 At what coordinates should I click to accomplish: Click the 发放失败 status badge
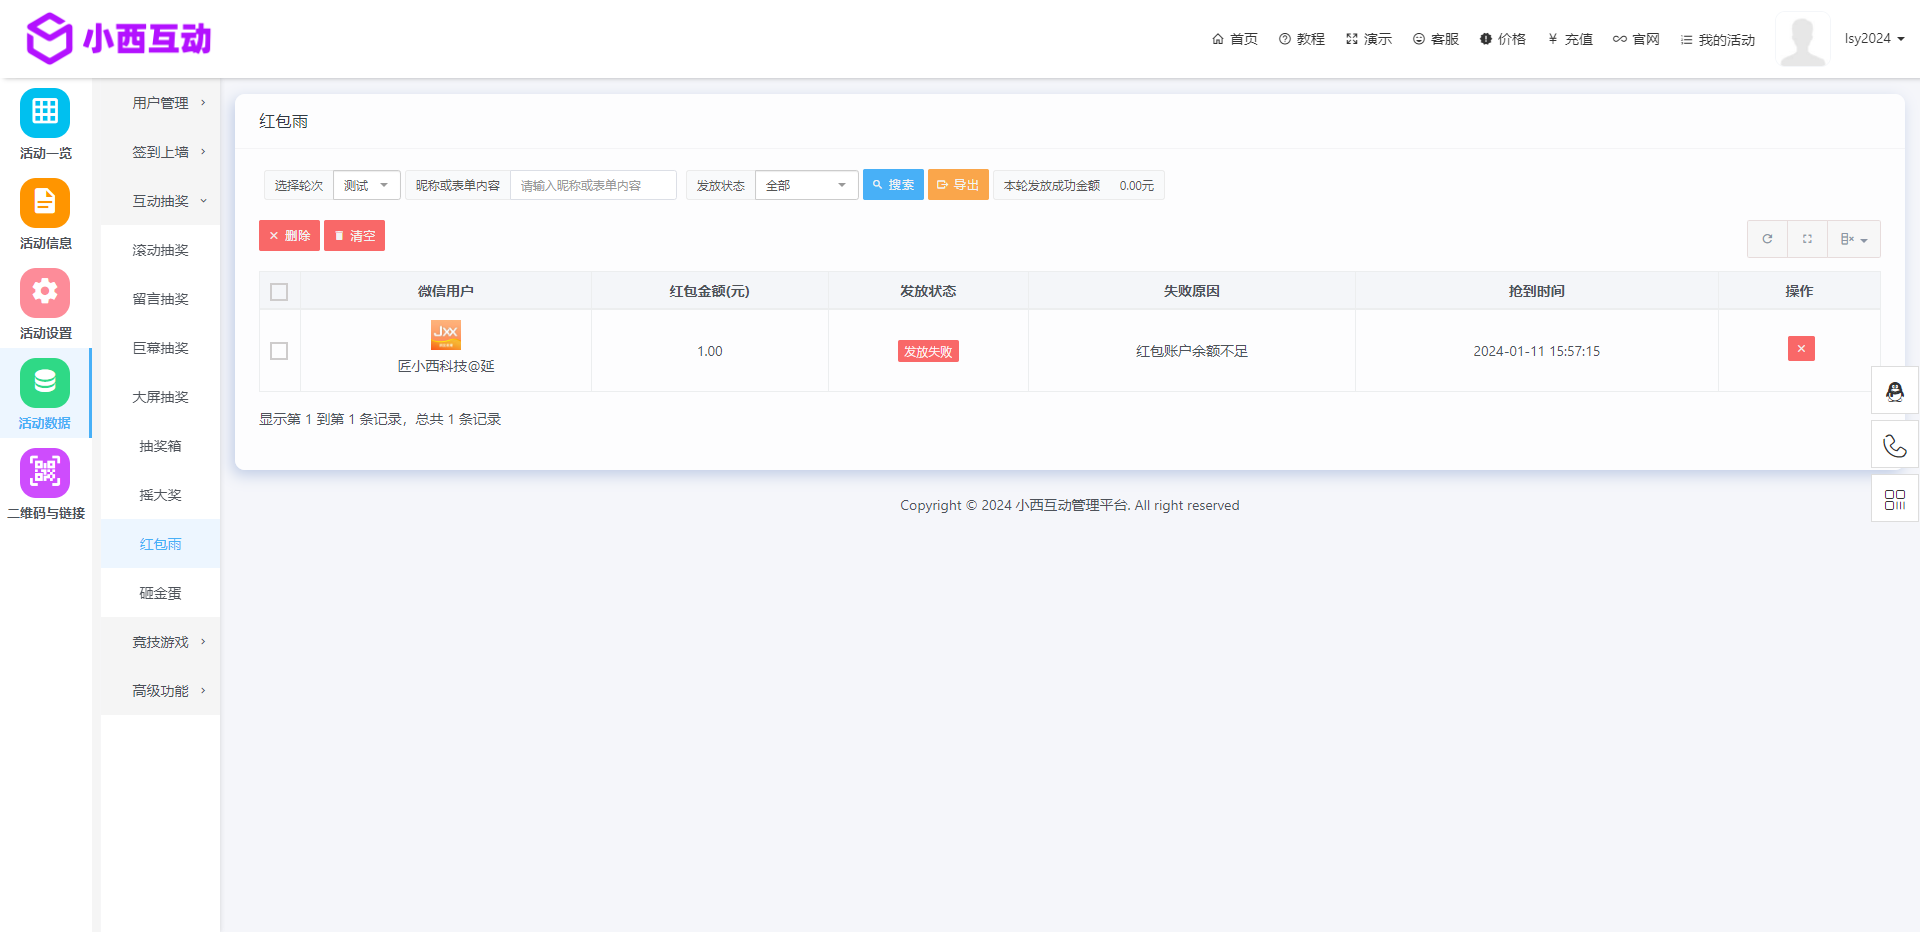(x=928, y=351)
